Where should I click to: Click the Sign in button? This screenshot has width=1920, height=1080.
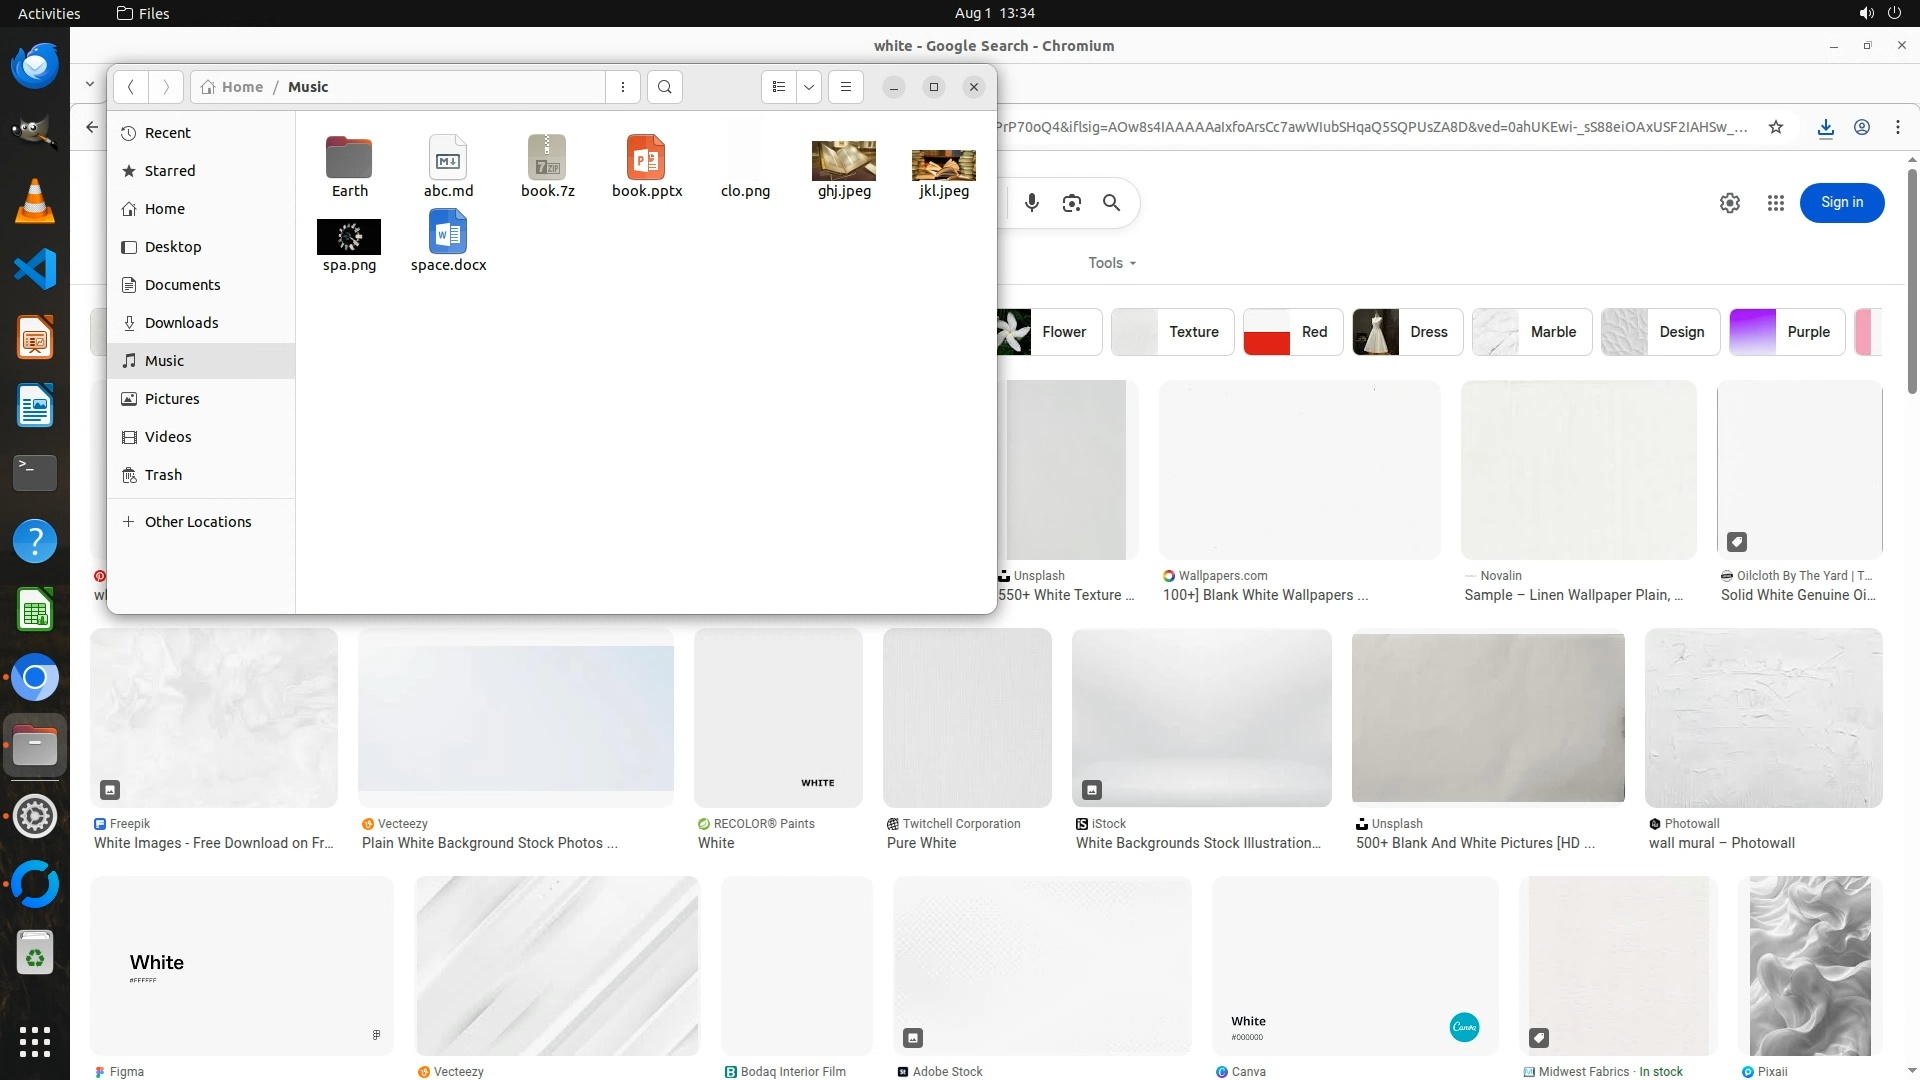pyautogui.click(x=1841, y=203)
